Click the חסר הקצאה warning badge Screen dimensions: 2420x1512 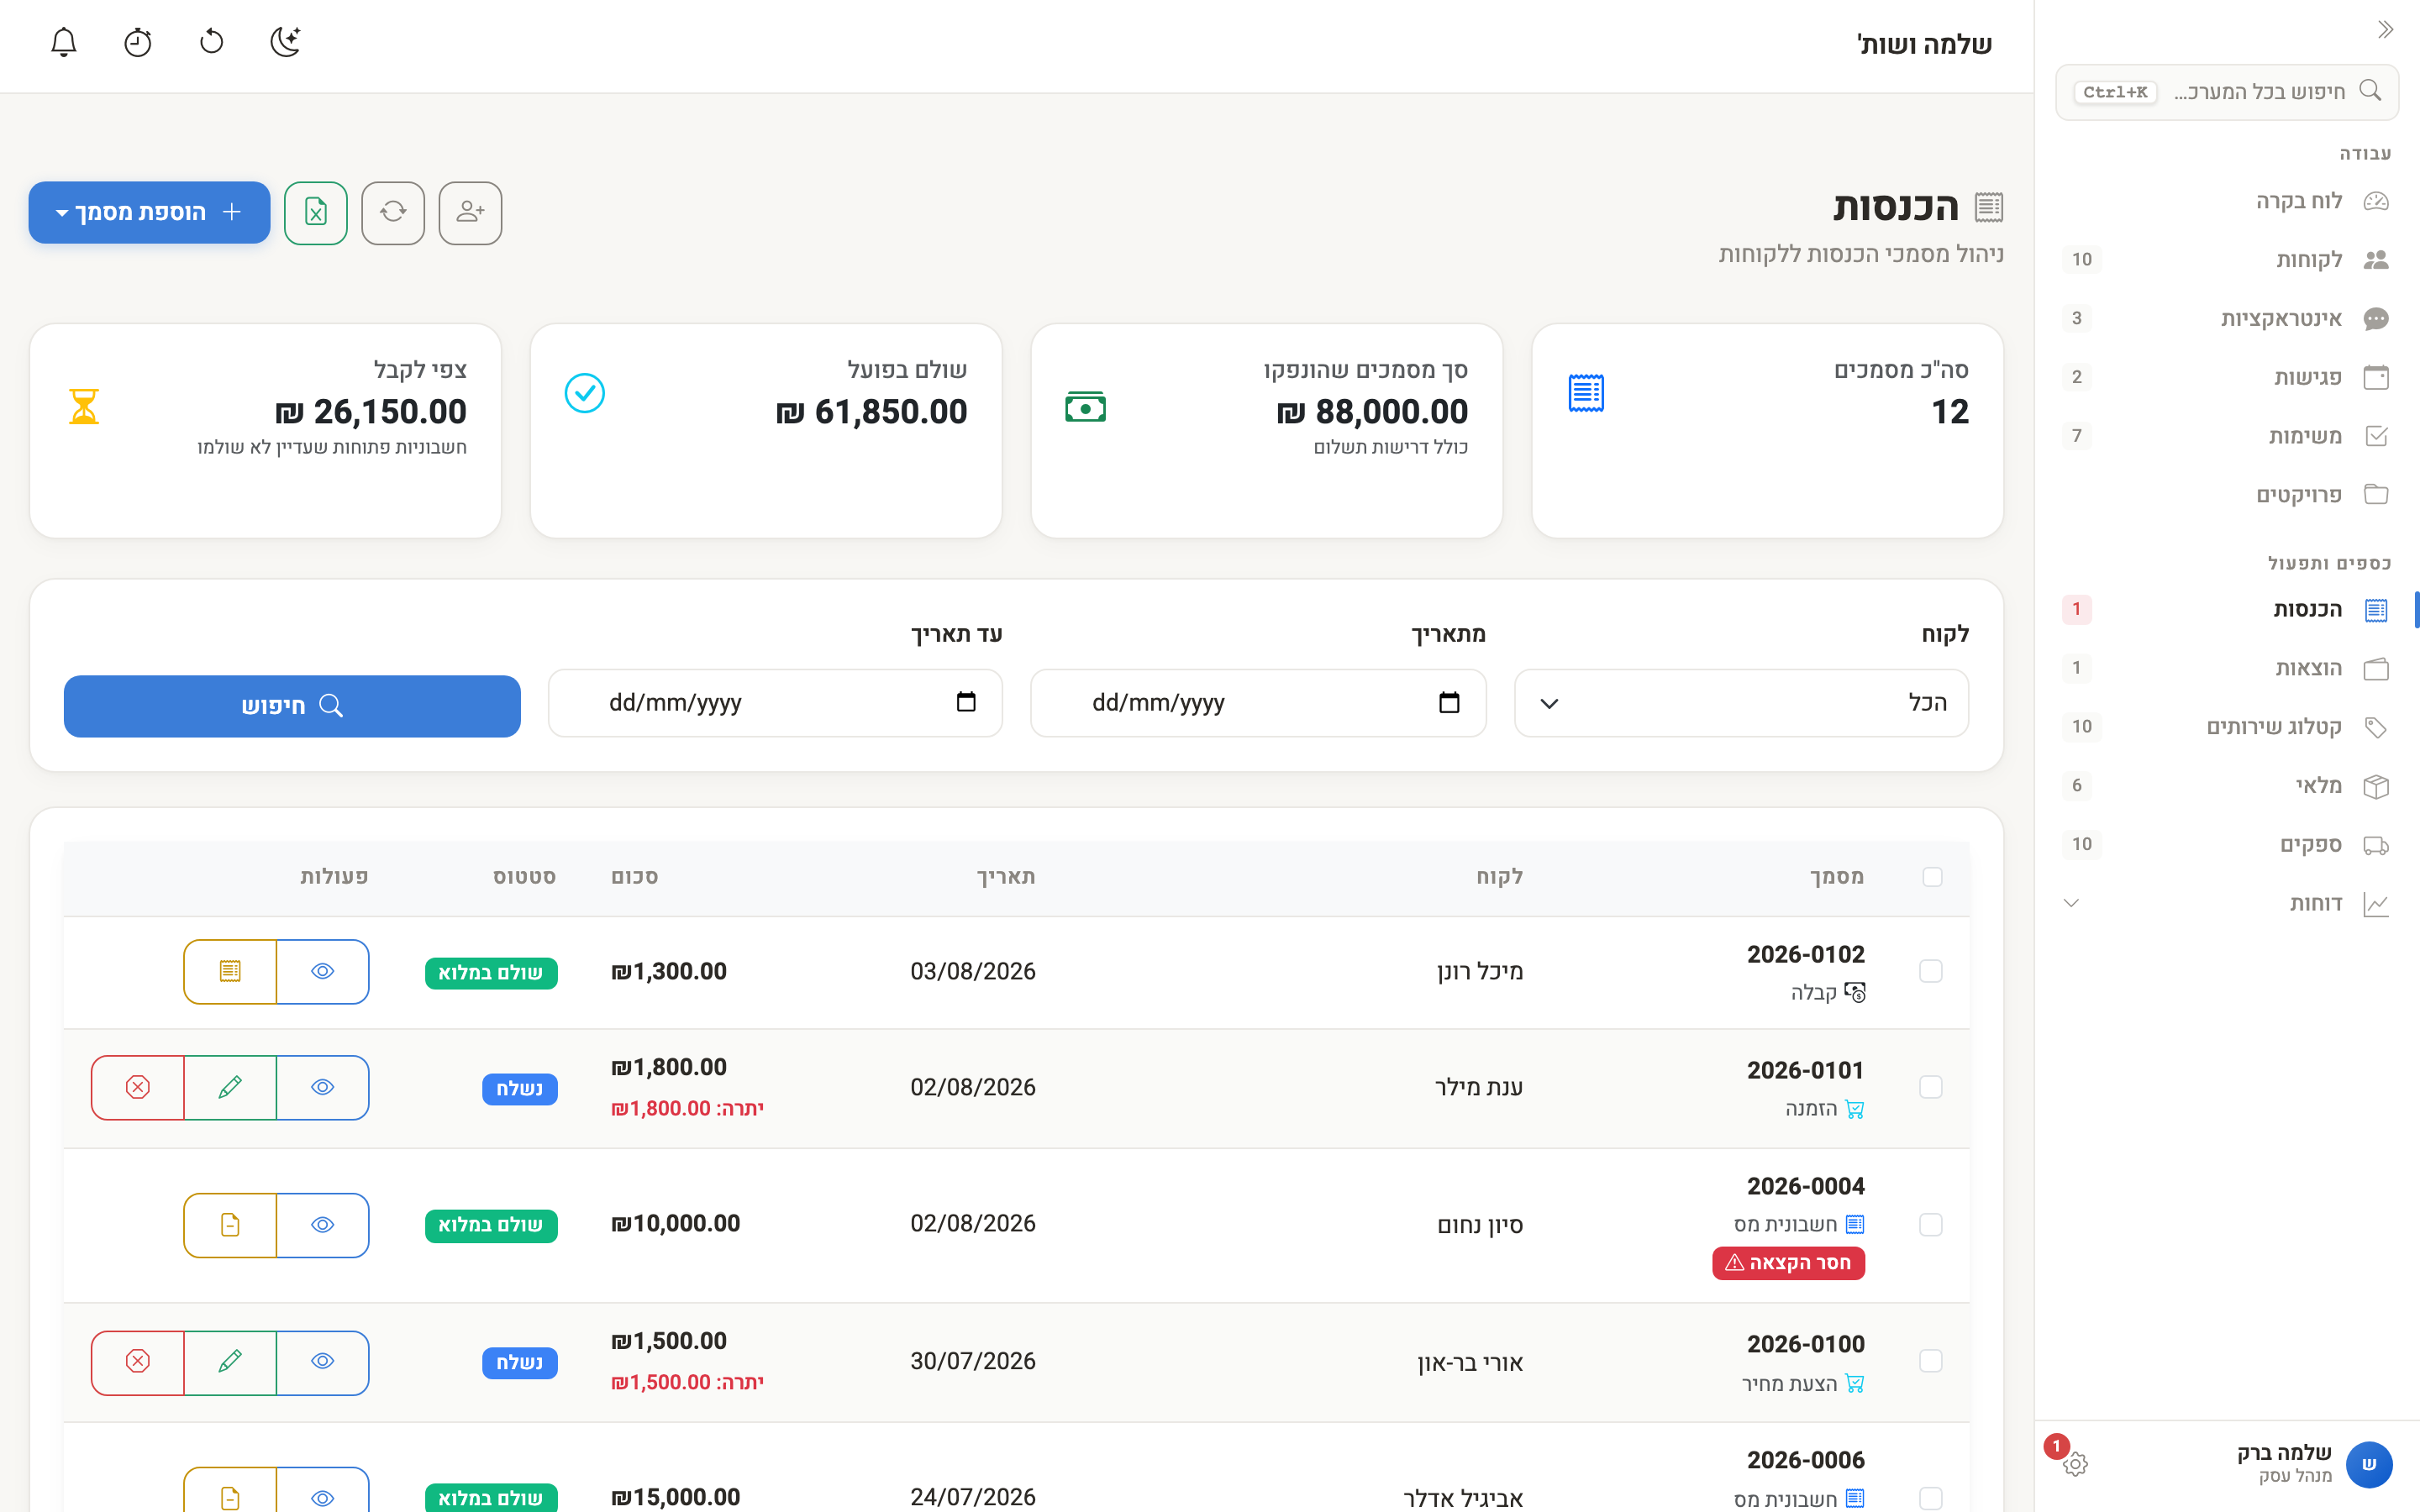click(x=1788, y=1263)
